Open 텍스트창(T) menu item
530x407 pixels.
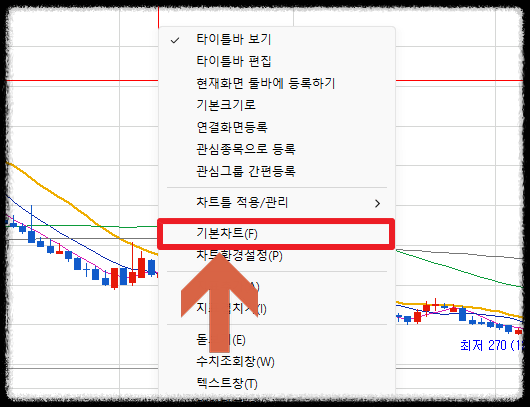click(x=276, y=383)
